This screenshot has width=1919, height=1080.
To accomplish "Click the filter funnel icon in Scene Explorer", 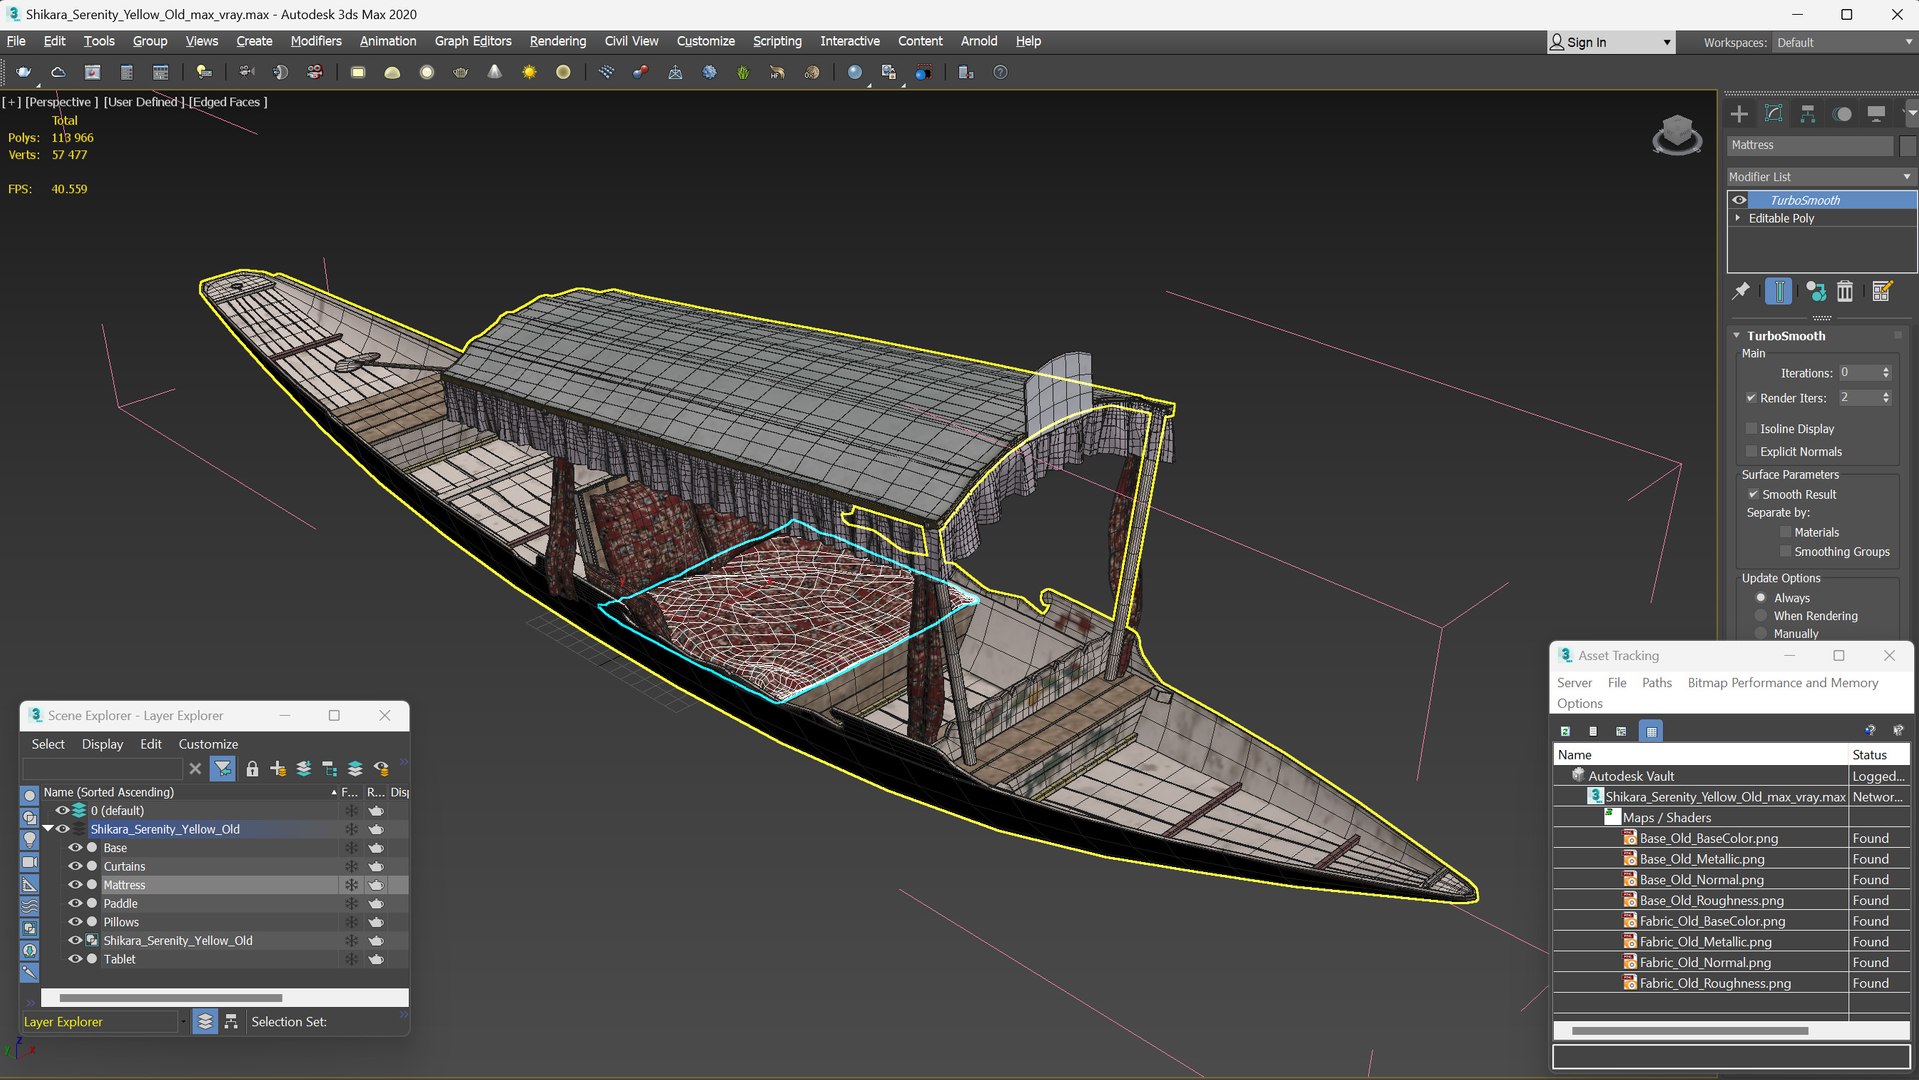I will point(223,768).
